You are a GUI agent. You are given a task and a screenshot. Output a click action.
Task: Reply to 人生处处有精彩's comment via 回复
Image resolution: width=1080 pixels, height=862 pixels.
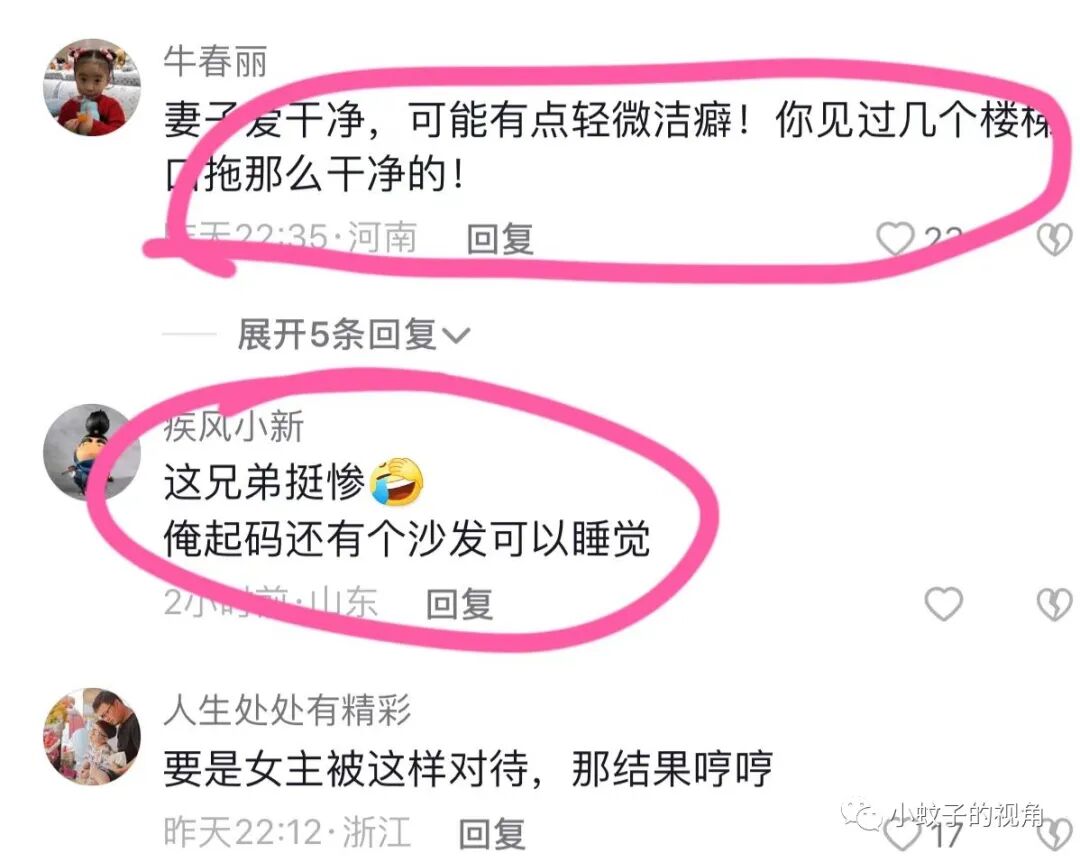(492, 833)
